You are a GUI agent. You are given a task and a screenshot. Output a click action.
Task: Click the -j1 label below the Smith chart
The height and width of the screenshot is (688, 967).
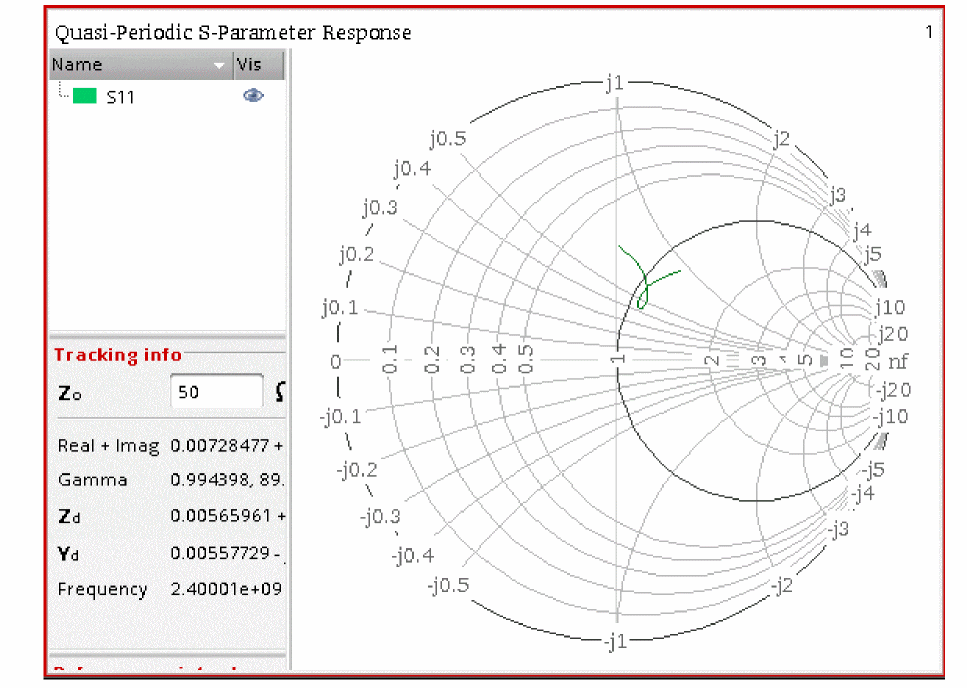(x=615, y=642)
